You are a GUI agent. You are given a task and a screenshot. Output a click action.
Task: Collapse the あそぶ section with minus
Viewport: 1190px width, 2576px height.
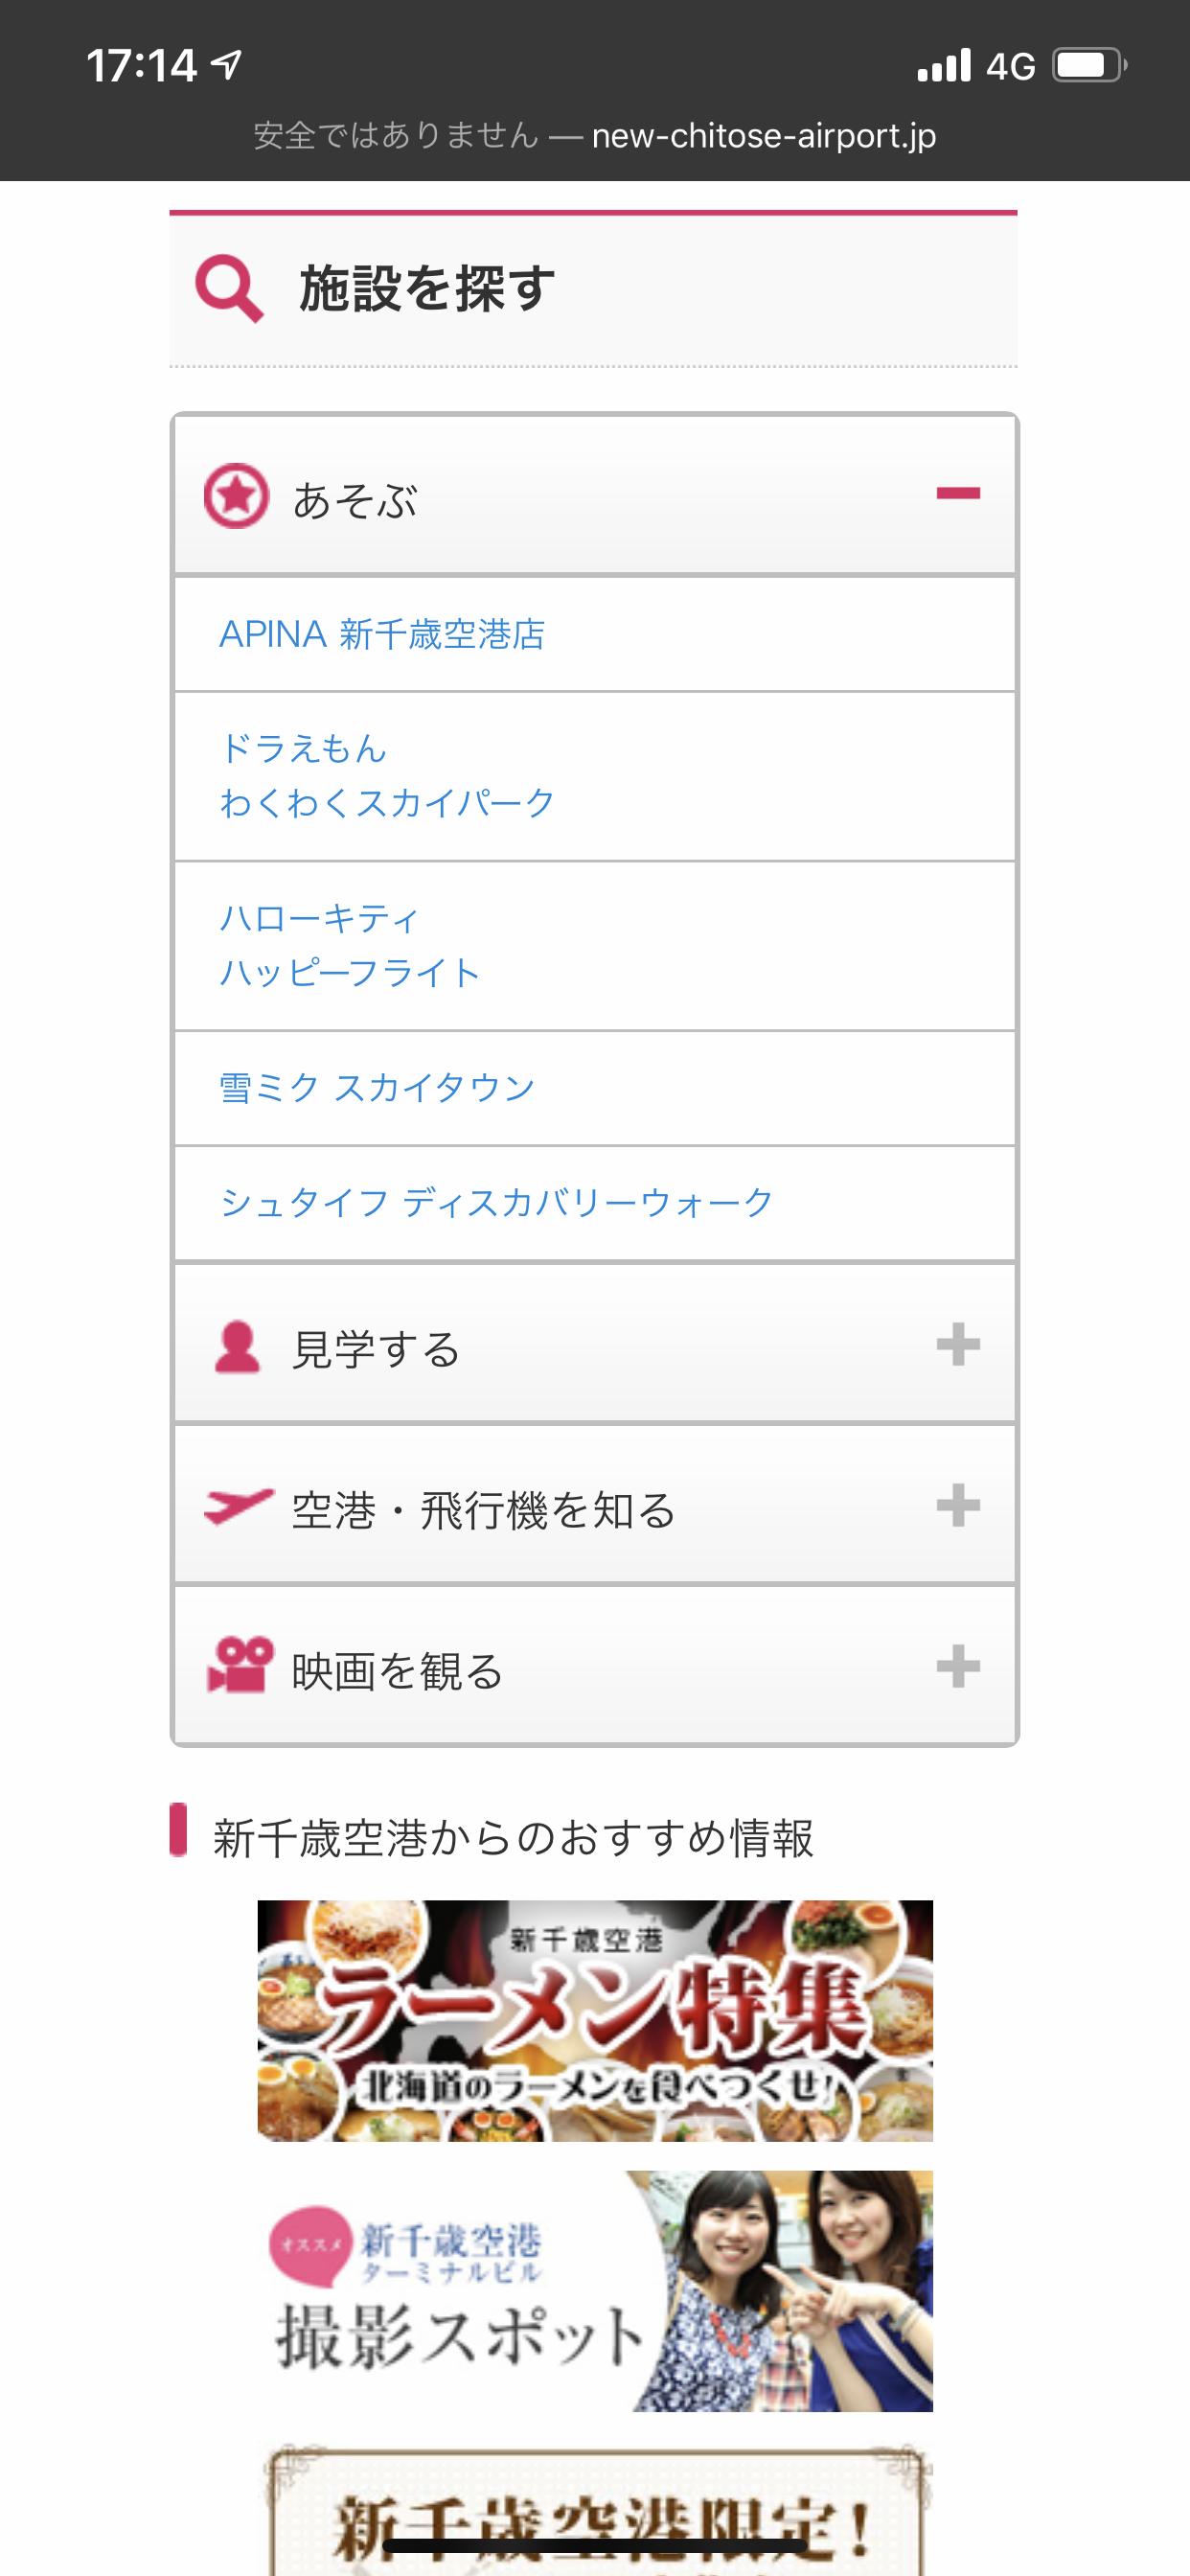pyautogui.click(x=958, y=493)
